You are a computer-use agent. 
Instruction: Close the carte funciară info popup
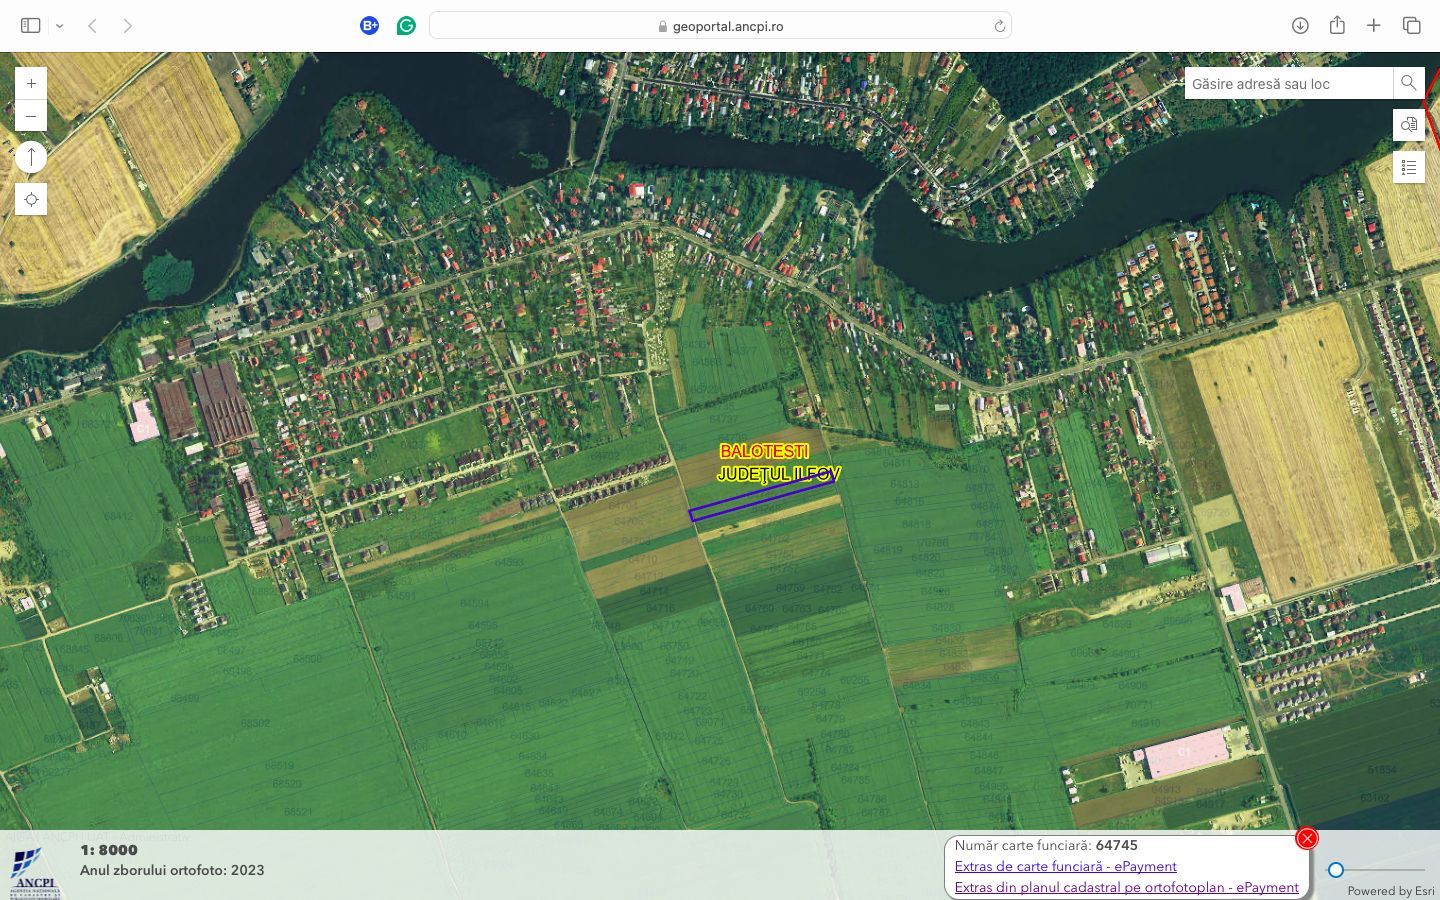[1307, 839]
